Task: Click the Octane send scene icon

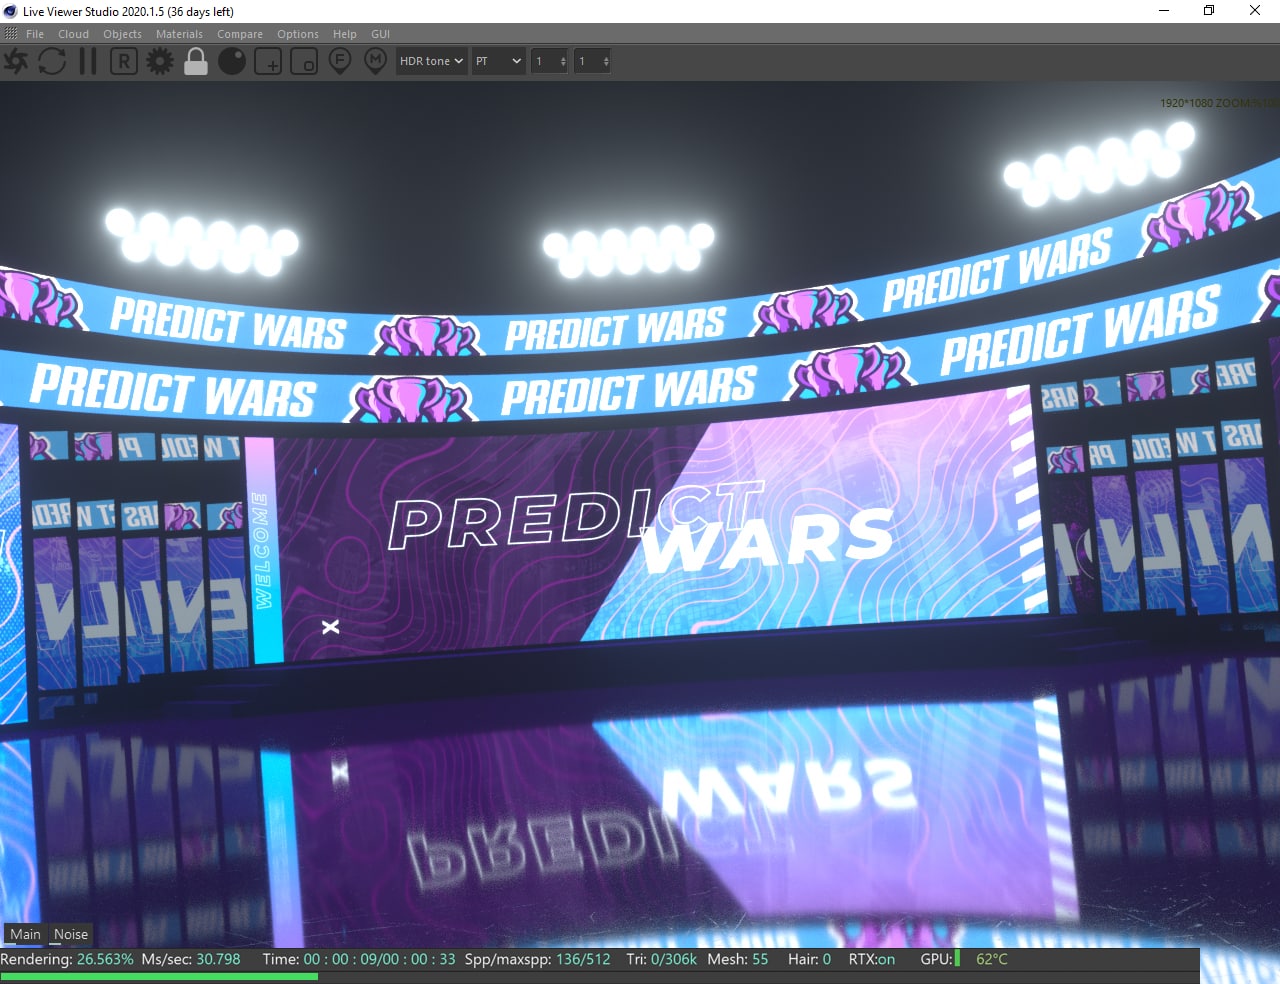Action: point(16,61)
